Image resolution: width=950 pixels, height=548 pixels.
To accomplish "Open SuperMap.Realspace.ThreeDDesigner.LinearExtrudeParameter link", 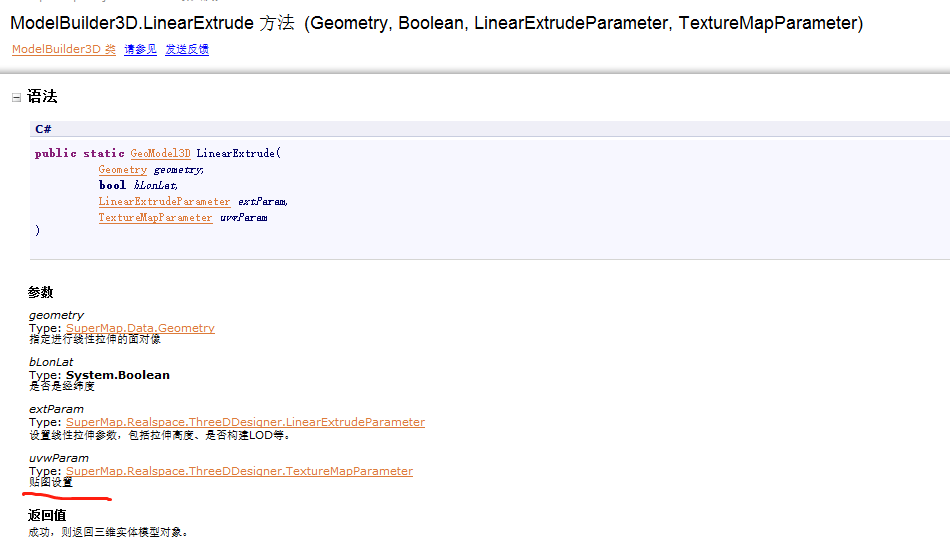I will click(245, 422).
